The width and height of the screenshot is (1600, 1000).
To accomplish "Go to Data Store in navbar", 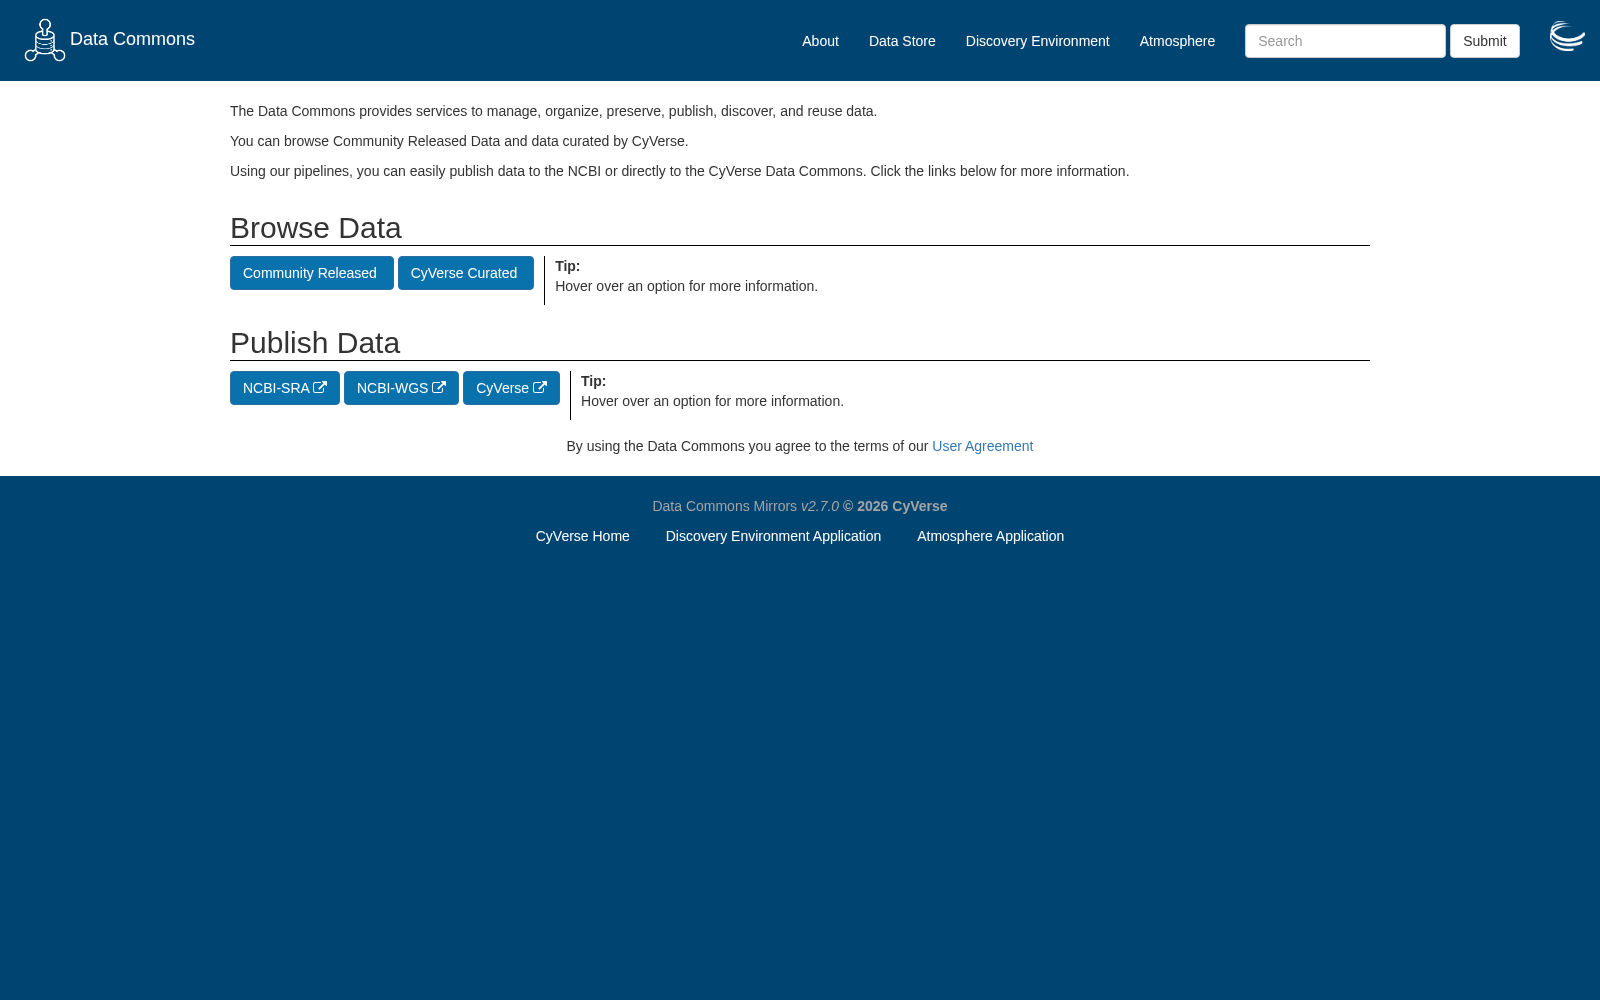I will click(902, 41).
